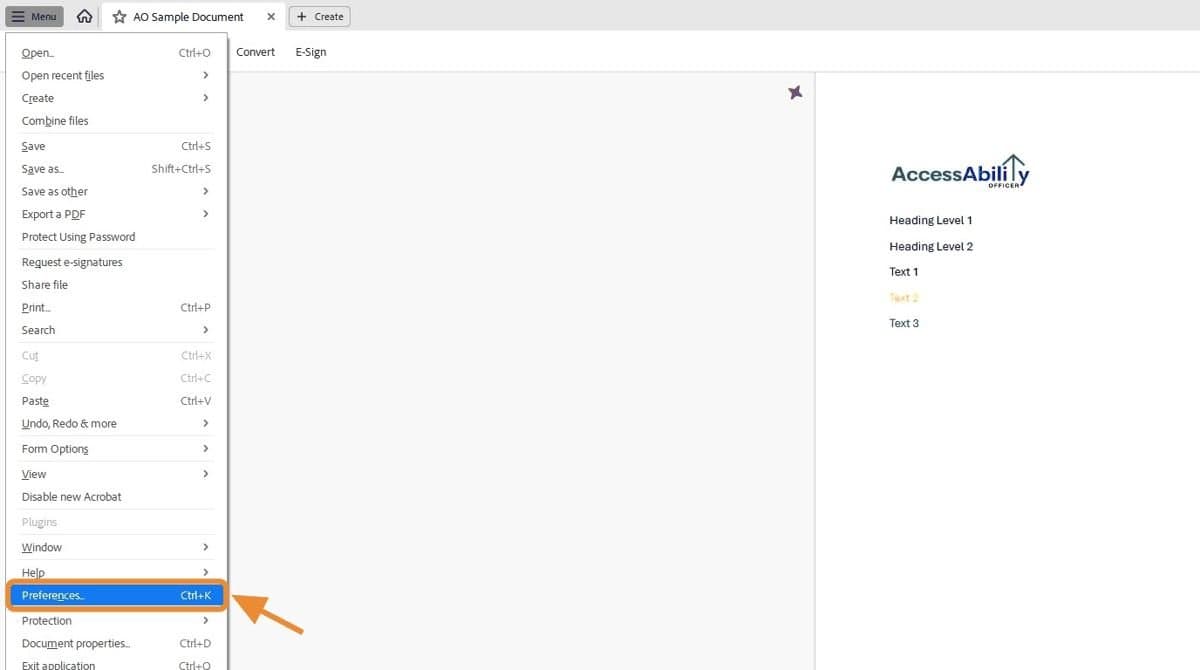This screenshot has height=670, width=1200.
Task: Expand the Create submenu
Action: 37,98
